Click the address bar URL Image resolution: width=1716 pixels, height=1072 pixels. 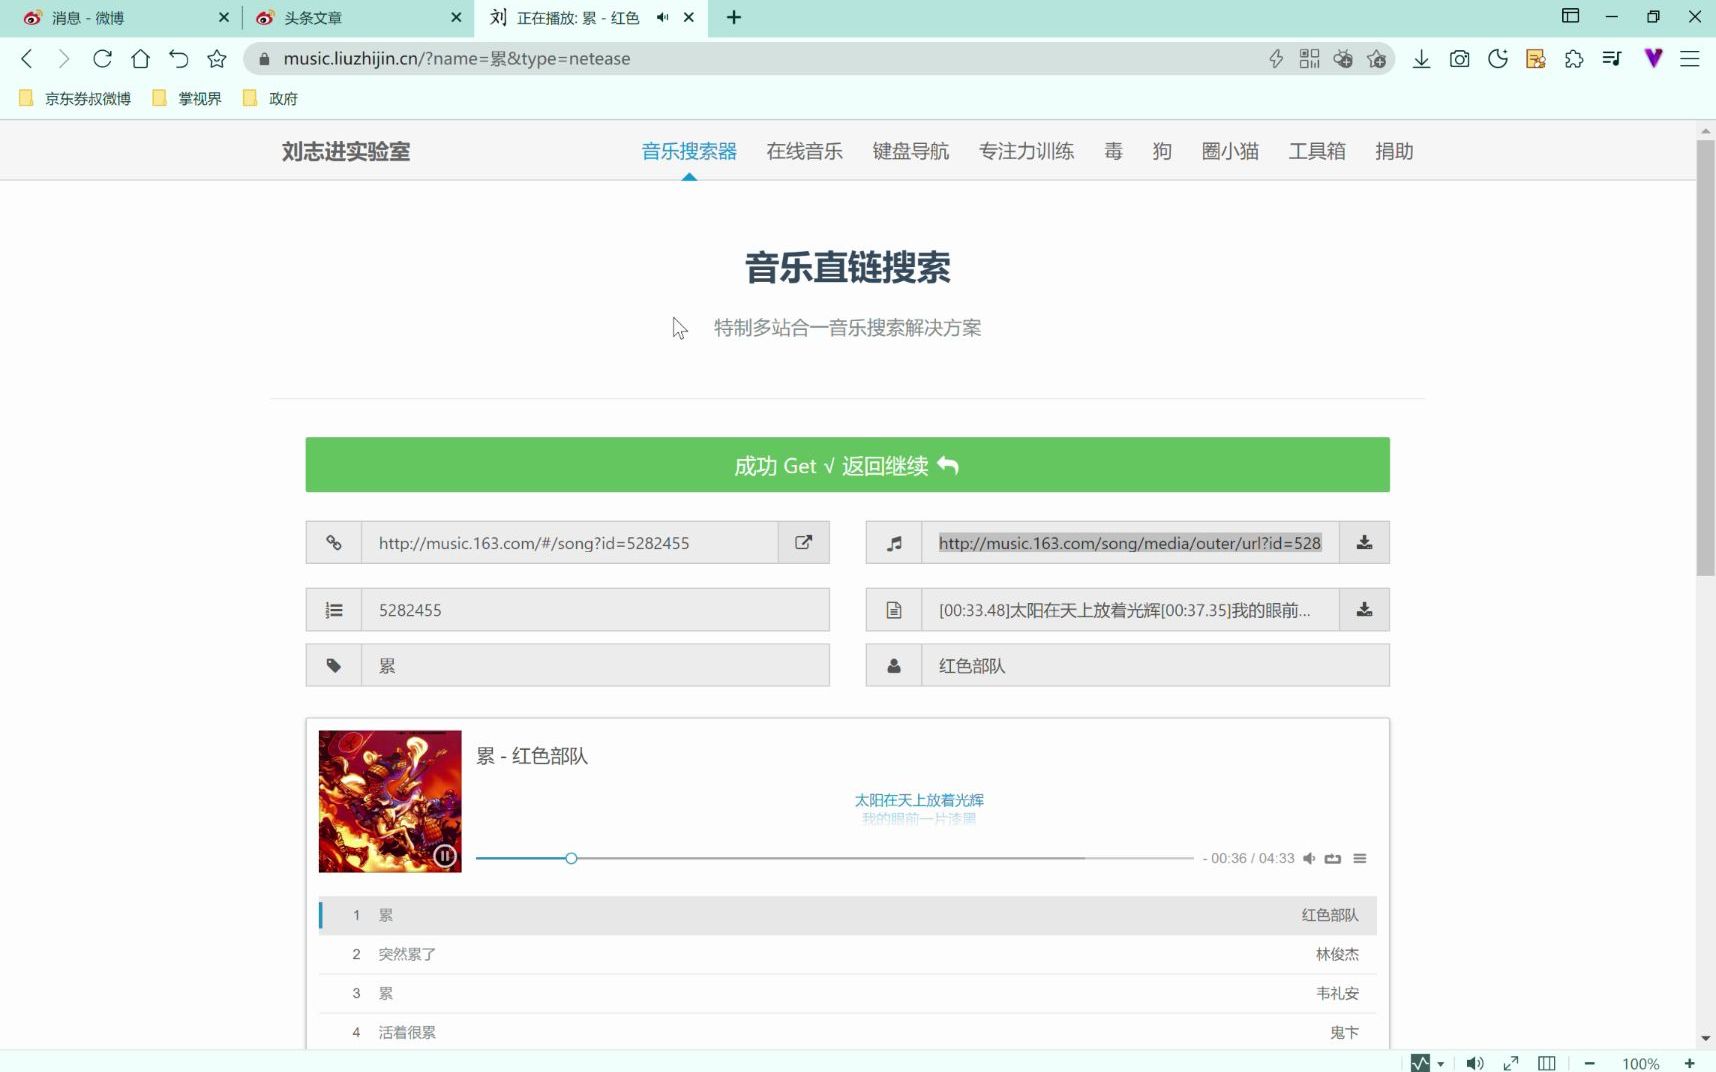(457, 59)
